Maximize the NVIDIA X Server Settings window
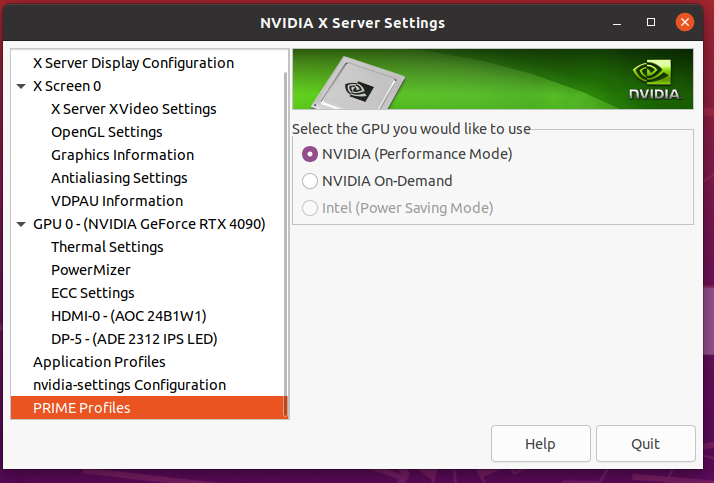 (x=651, y=22)
